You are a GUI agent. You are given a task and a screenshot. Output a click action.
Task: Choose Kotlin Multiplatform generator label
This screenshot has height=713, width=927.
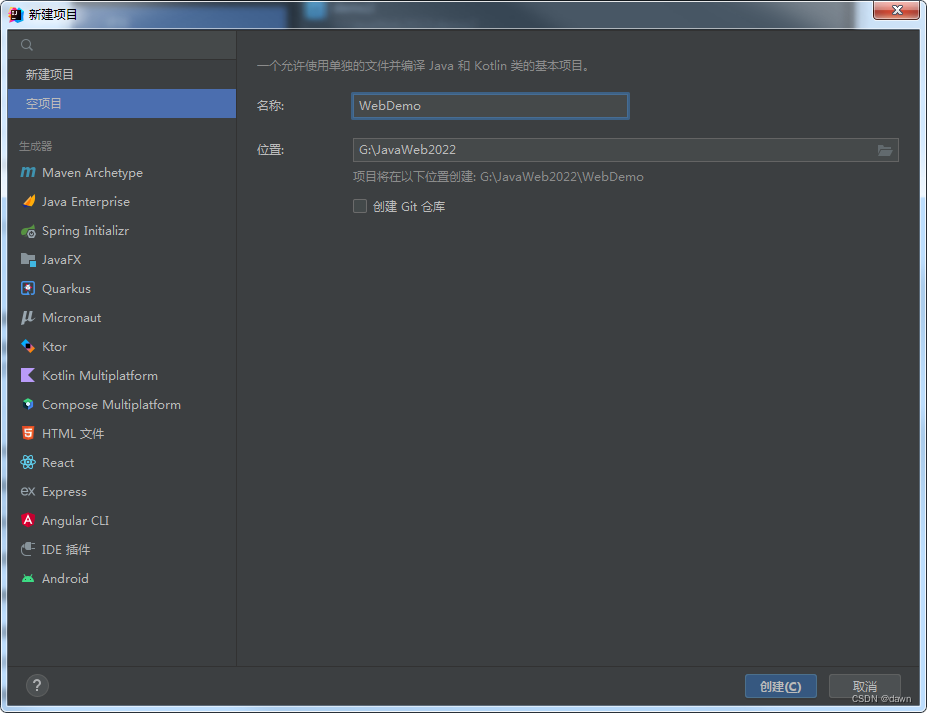[x=100, y=375]
